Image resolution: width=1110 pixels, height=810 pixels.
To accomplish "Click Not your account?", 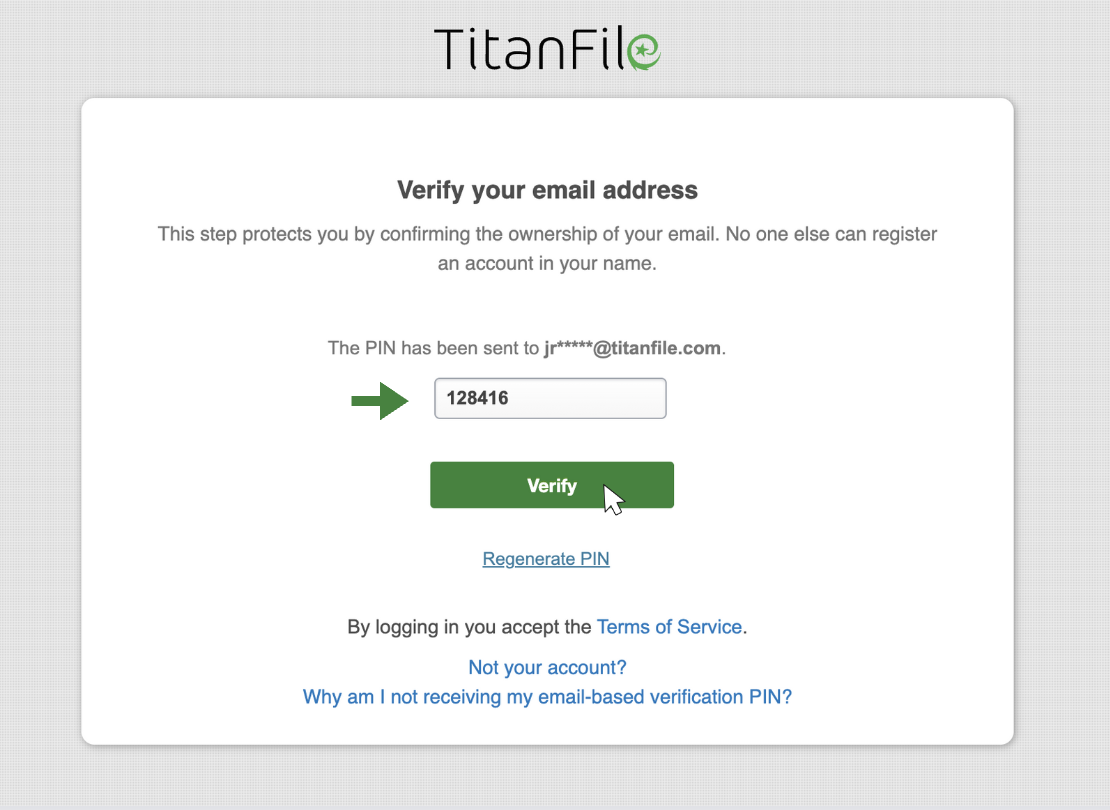I will coord(547,667).
